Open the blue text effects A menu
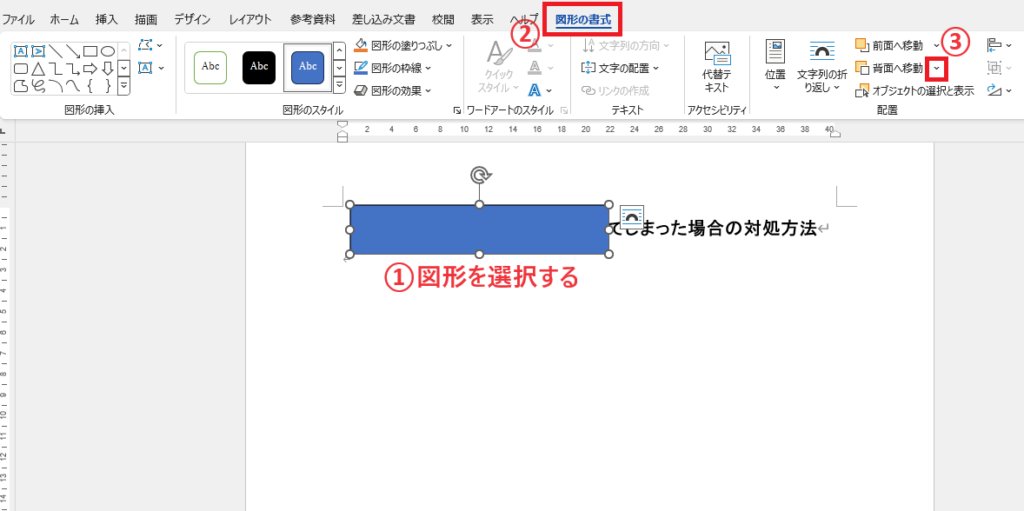The width and height of the screenshot is (1024, 511). point(539,90)
